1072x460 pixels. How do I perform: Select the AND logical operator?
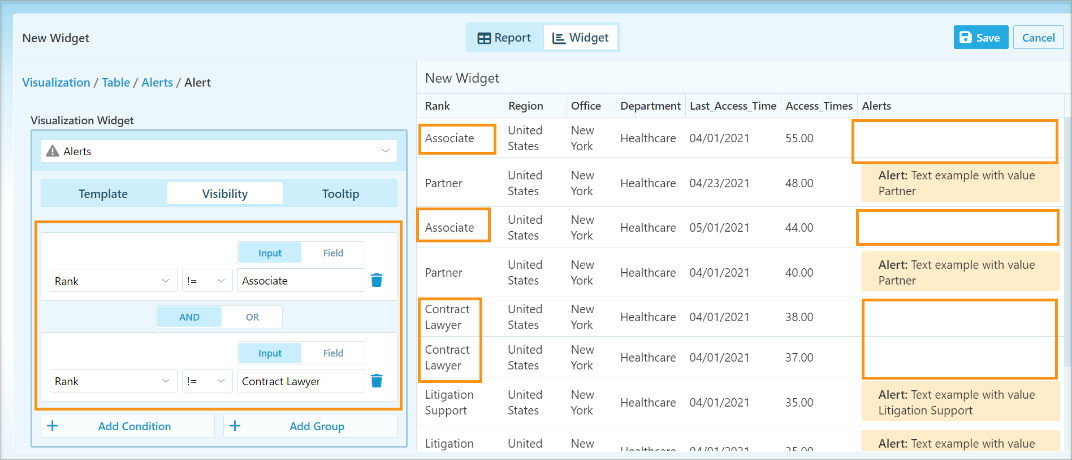click(x=189, y=317)
